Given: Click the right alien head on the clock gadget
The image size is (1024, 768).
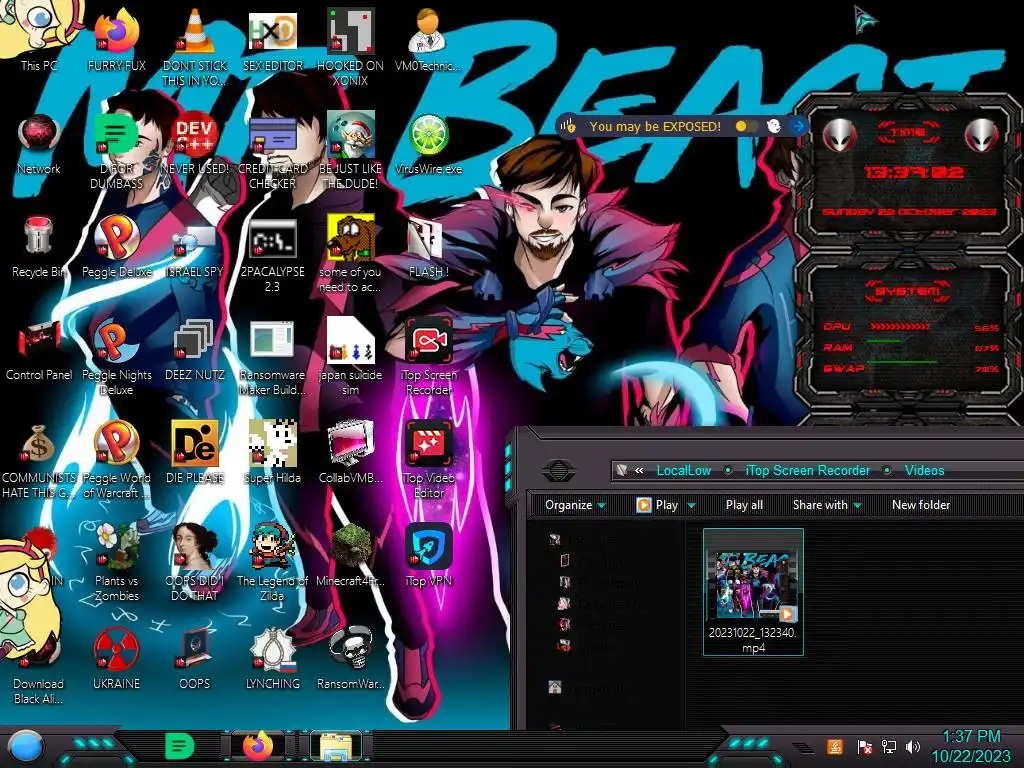Looking at the screenshot, I should coord(982,135).
